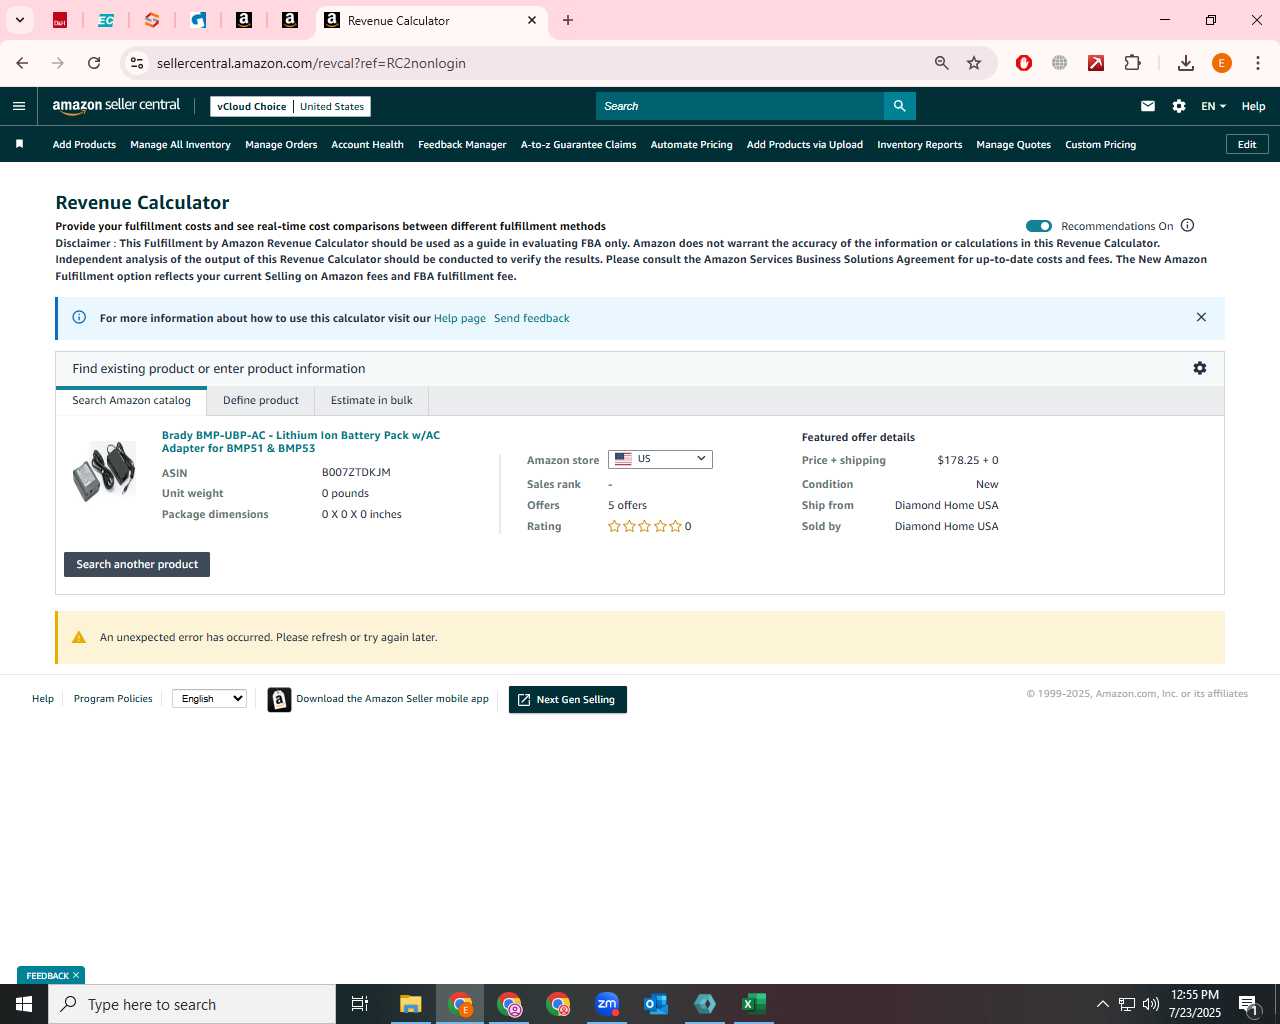Click the Amazon Seller Central logo
The image size is (1280, 1024).
tap(116, 105)
